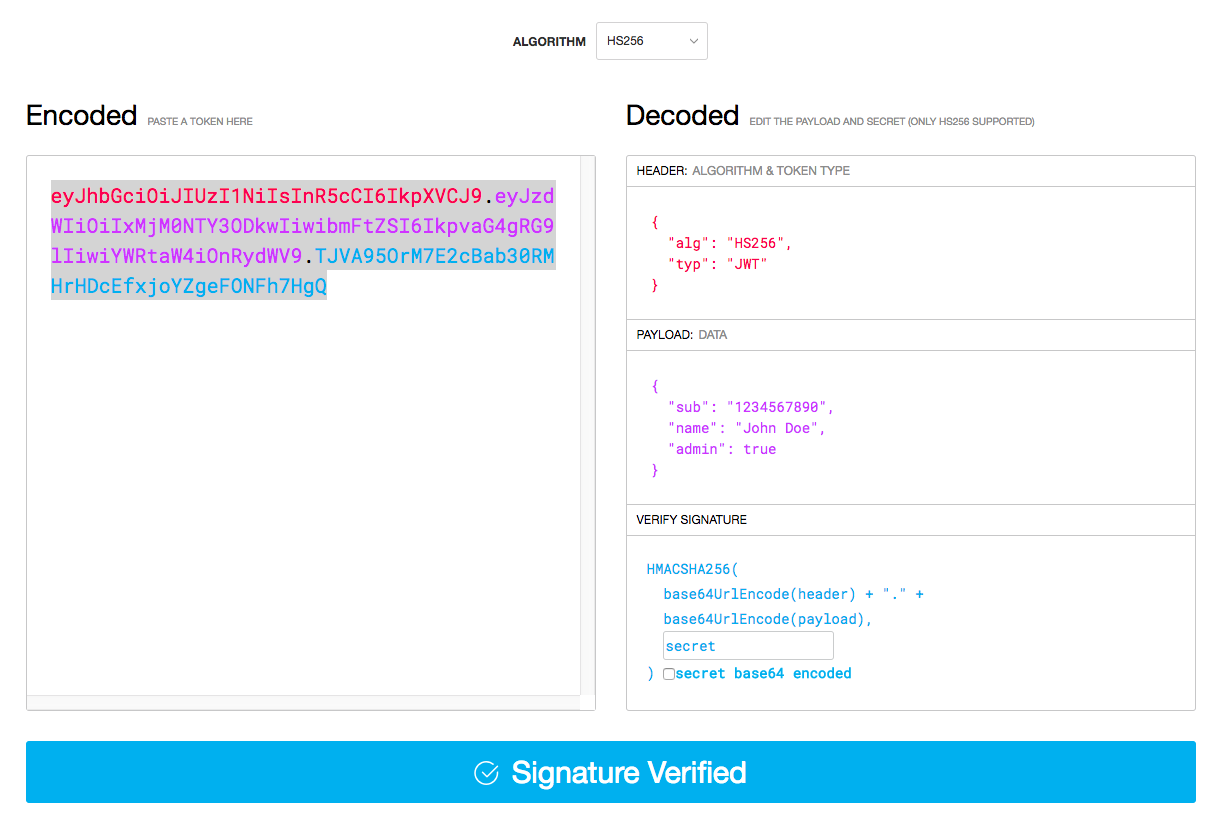Click the secret input field

pos(748,646)
